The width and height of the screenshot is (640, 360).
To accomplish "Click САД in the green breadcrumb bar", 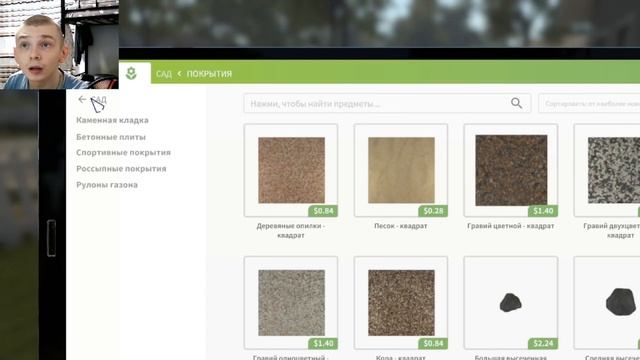I will coord(164,74).
